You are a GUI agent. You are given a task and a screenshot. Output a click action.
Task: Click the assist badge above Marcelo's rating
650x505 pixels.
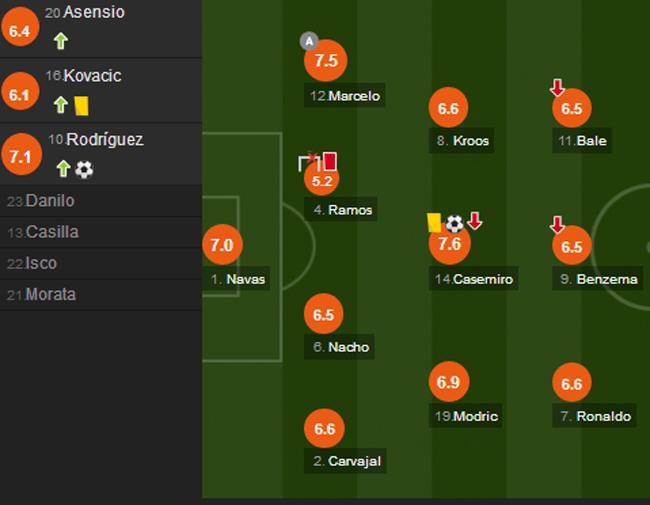coord(309,41)
